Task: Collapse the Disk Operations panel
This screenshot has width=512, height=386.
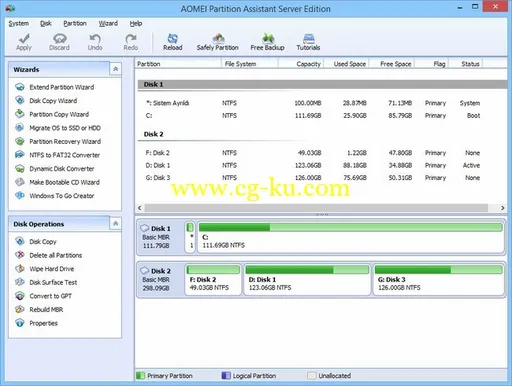Action: click(115, 223)
